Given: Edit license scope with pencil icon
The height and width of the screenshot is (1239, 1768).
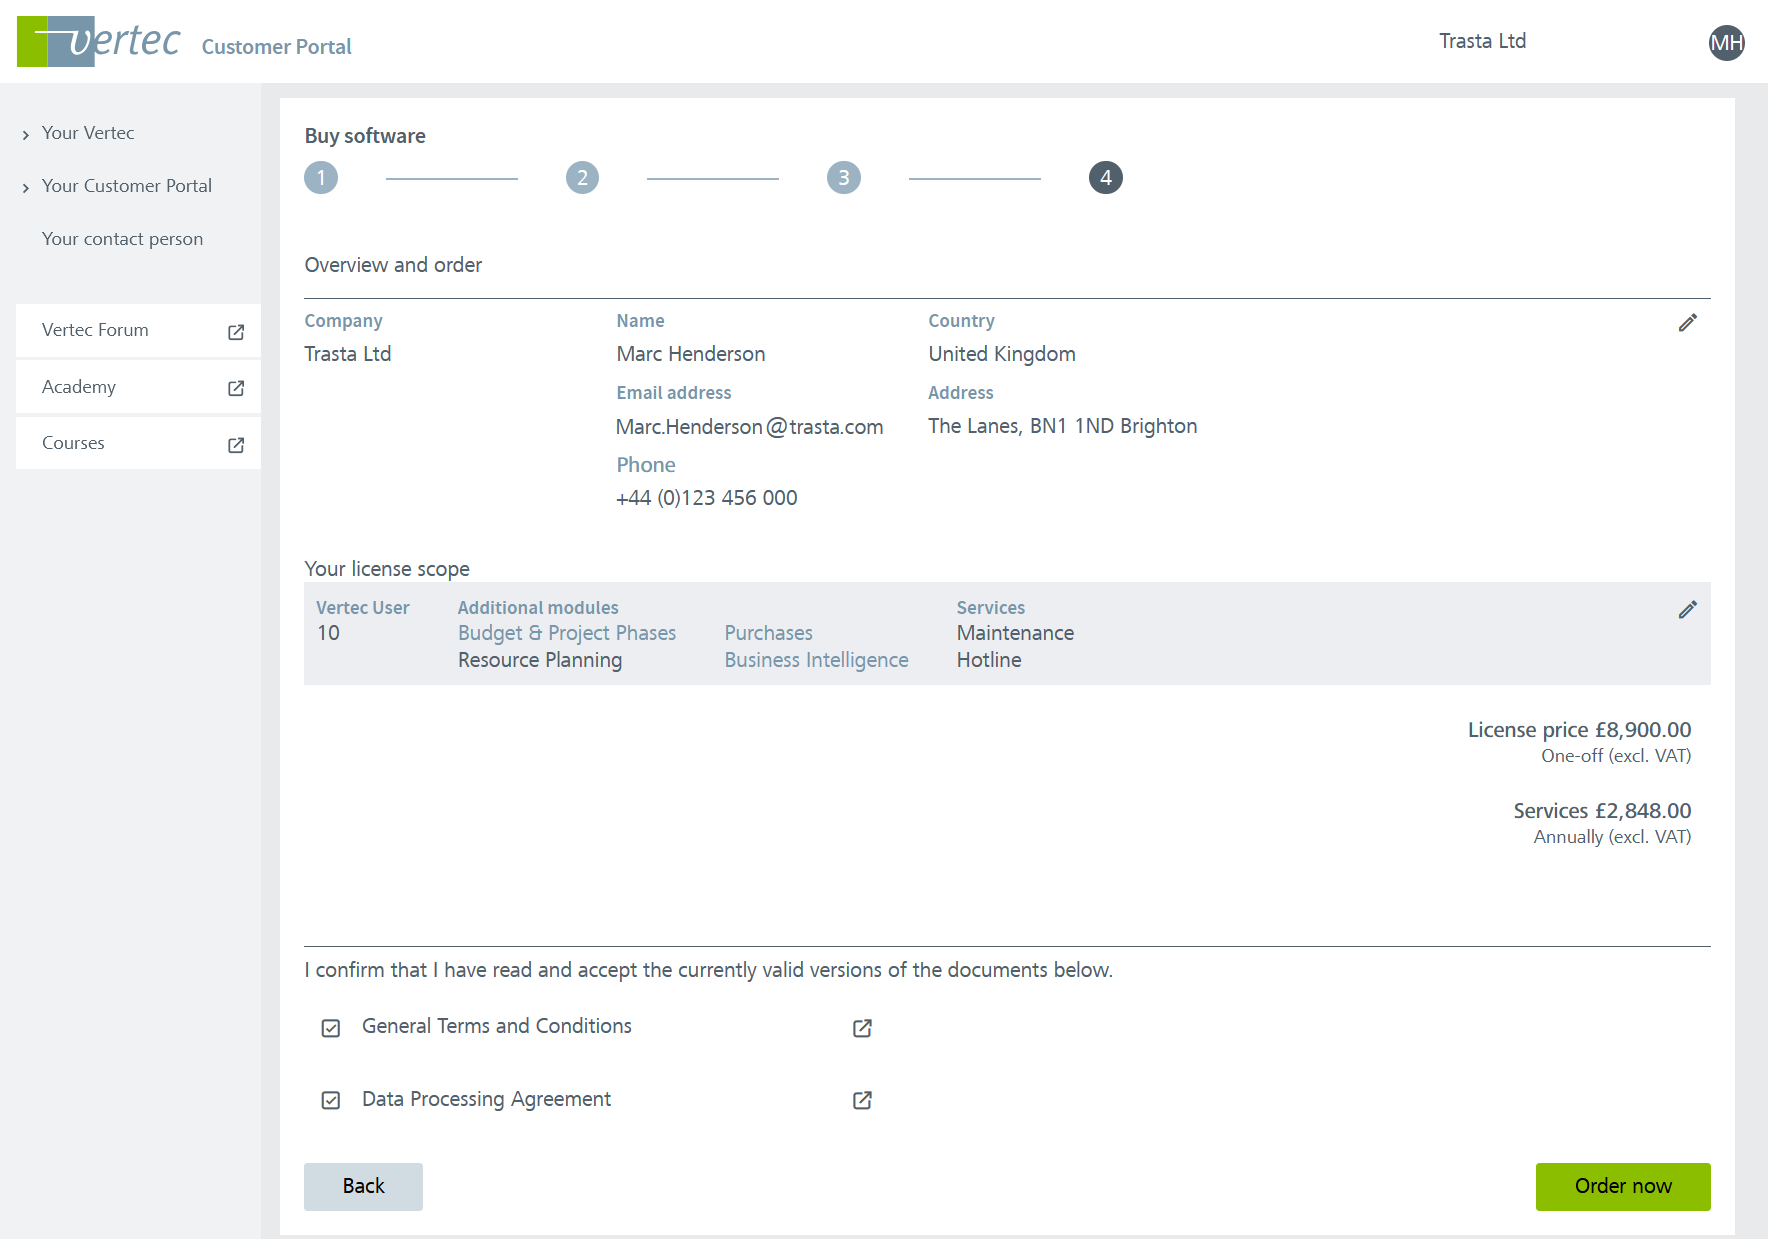Looking at the screenshot, I should pyautogui.click(x=1687, y=610).
